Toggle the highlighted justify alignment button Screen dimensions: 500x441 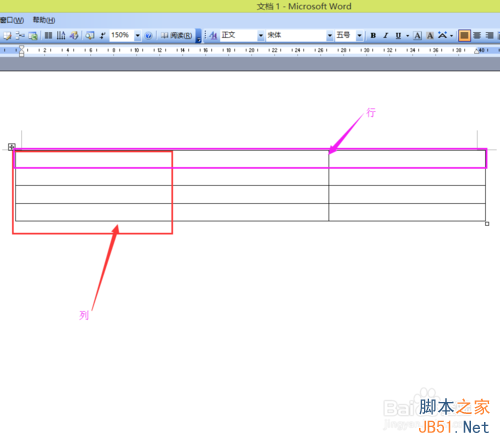464,35
